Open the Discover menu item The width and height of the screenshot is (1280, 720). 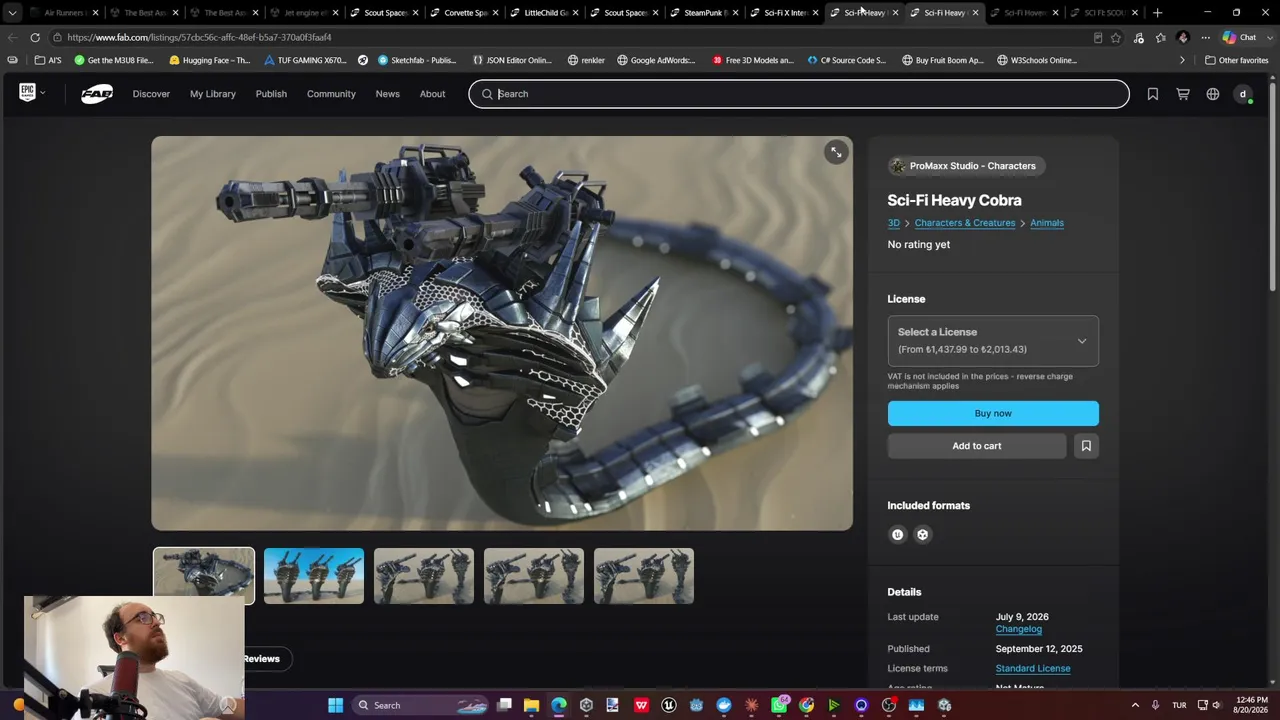(x=151, y=94)
